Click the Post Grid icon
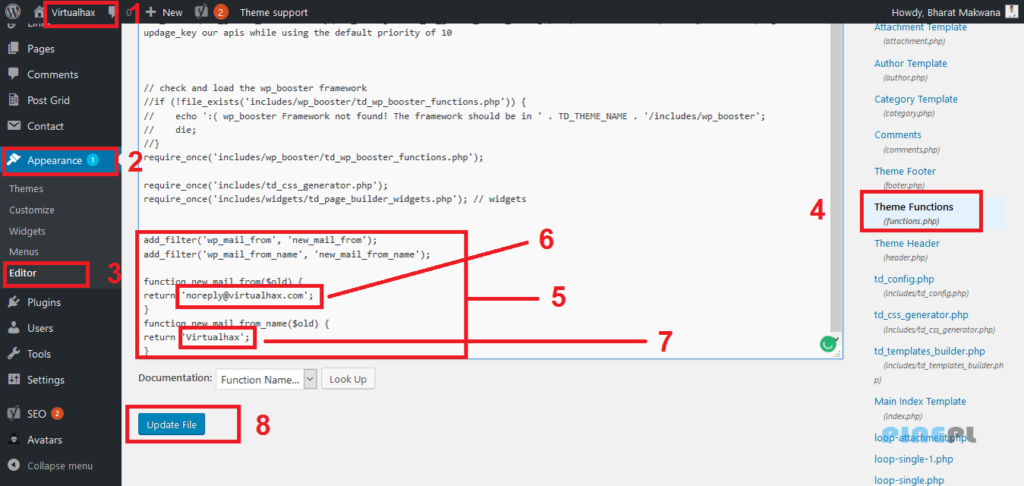Viewport: 1024px width, 486px height. [x=14, y=100]
